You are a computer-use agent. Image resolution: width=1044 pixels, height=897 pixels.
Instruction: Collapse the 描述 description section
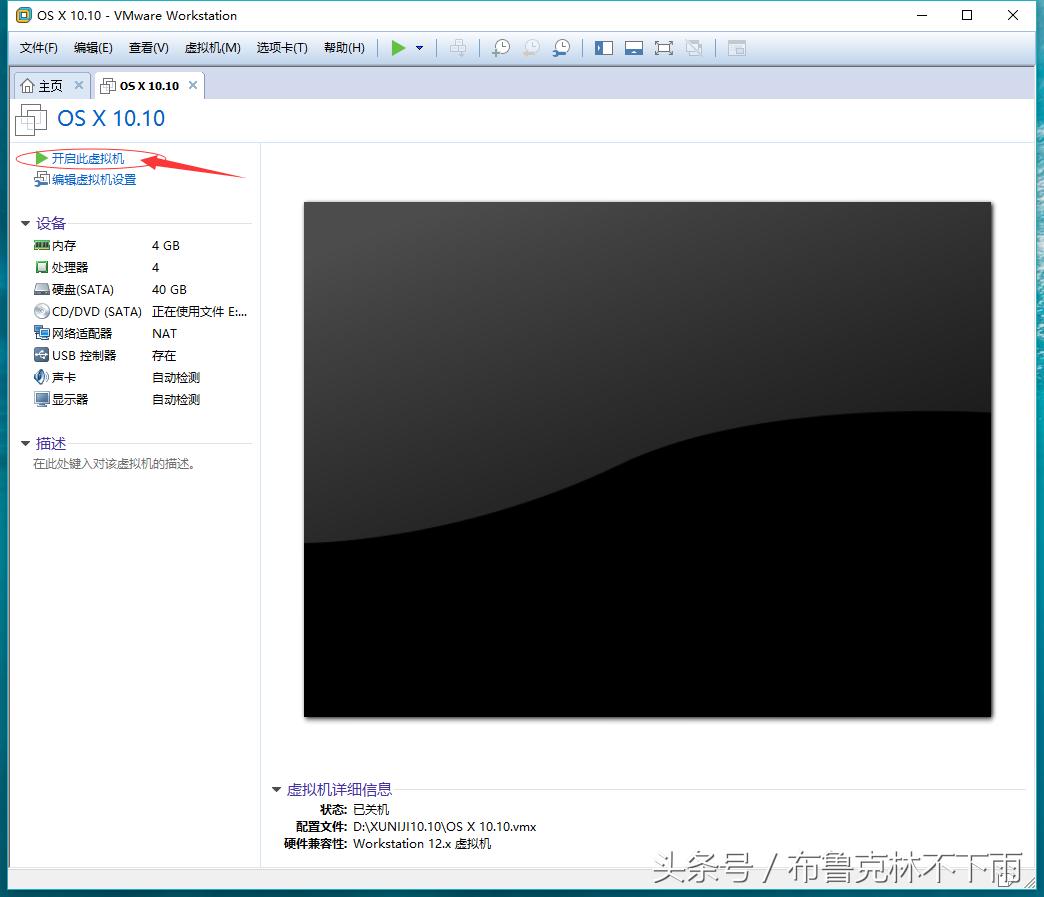tap(24, 442)
